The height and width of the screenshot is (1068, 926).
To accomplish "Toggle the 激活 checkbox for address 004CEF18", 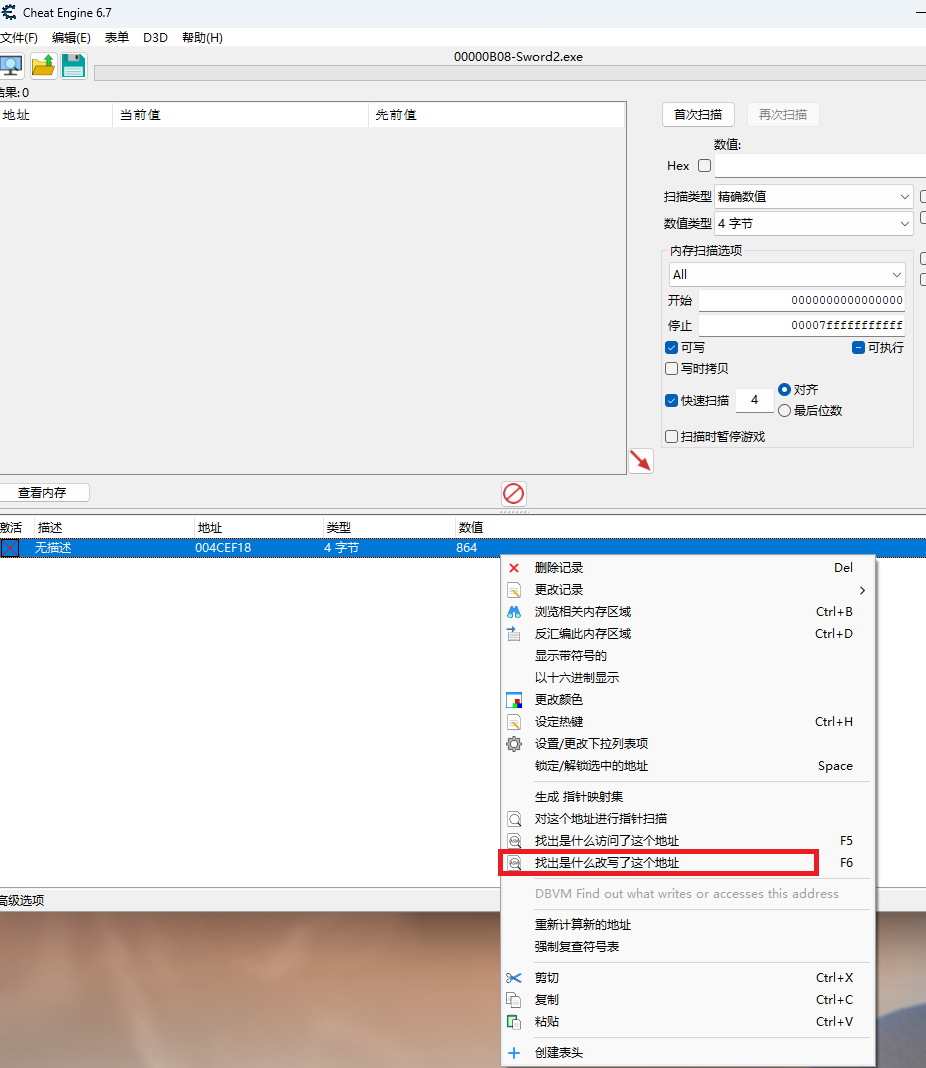I will coord(10,548).
